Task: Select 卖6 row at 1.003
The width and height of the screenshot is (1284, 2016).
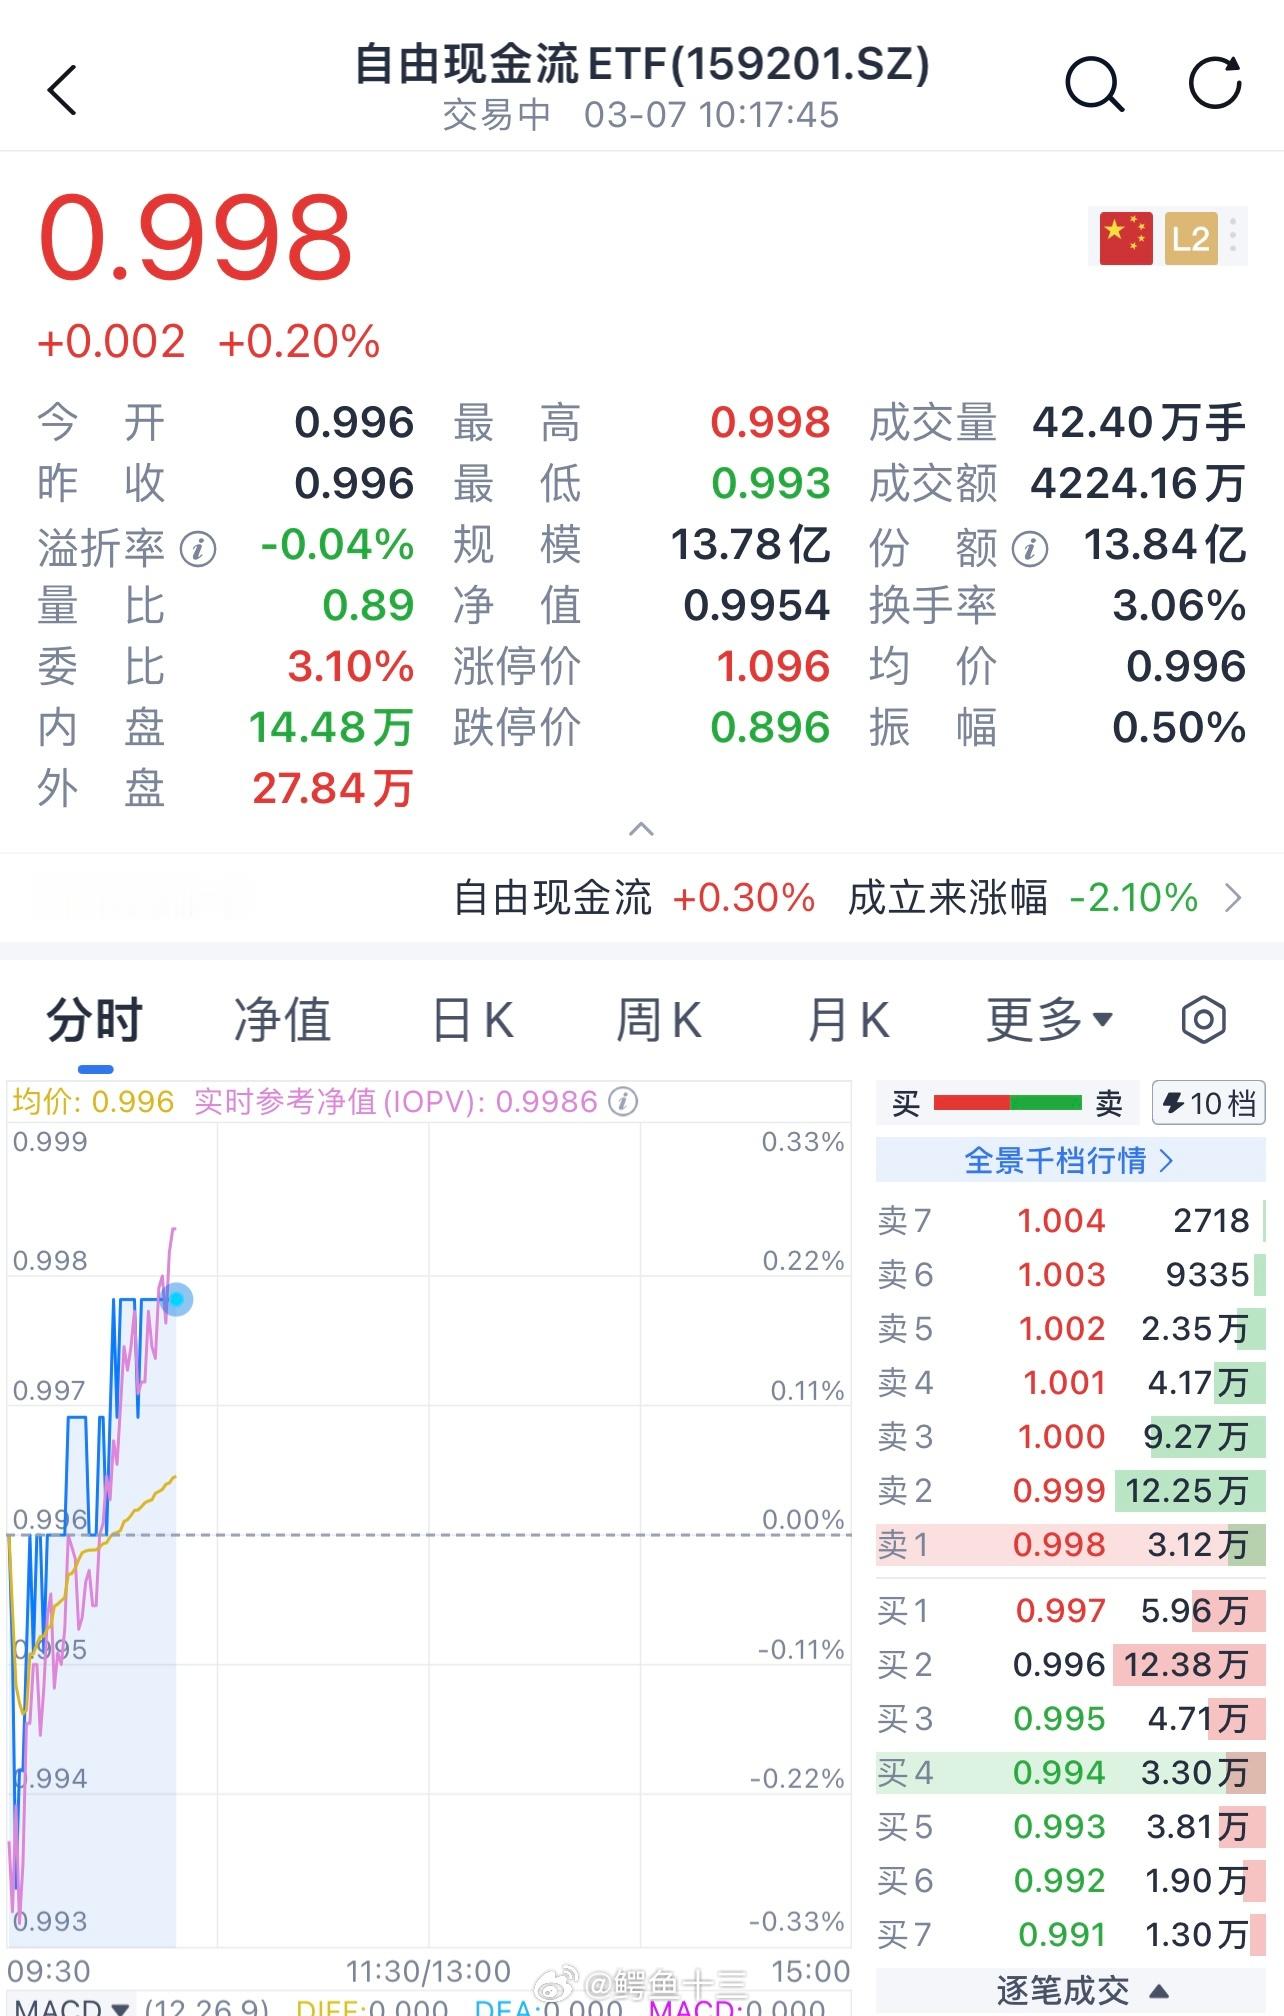Action: pos(1070,1274)
